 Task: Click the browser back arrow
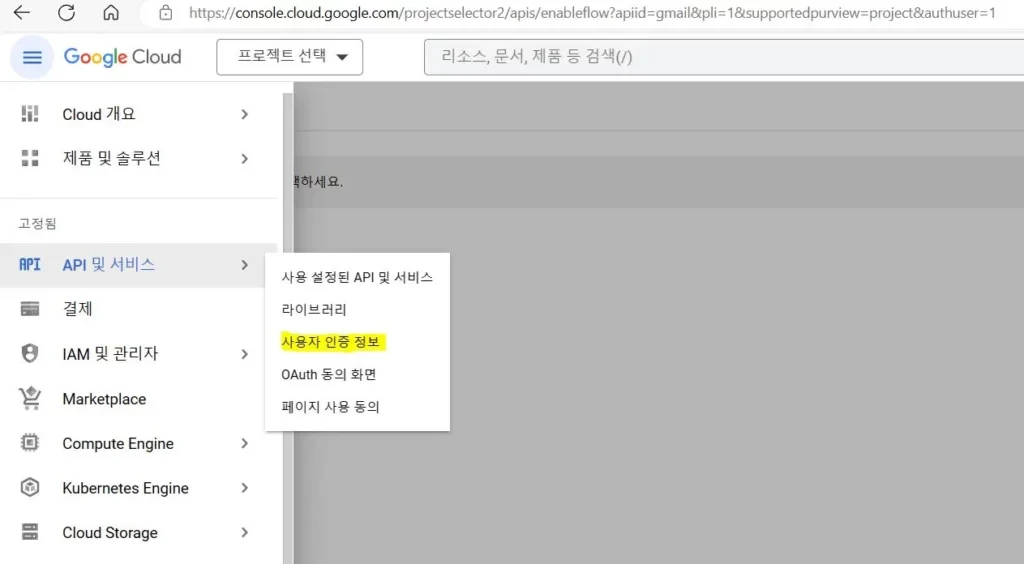22,12
